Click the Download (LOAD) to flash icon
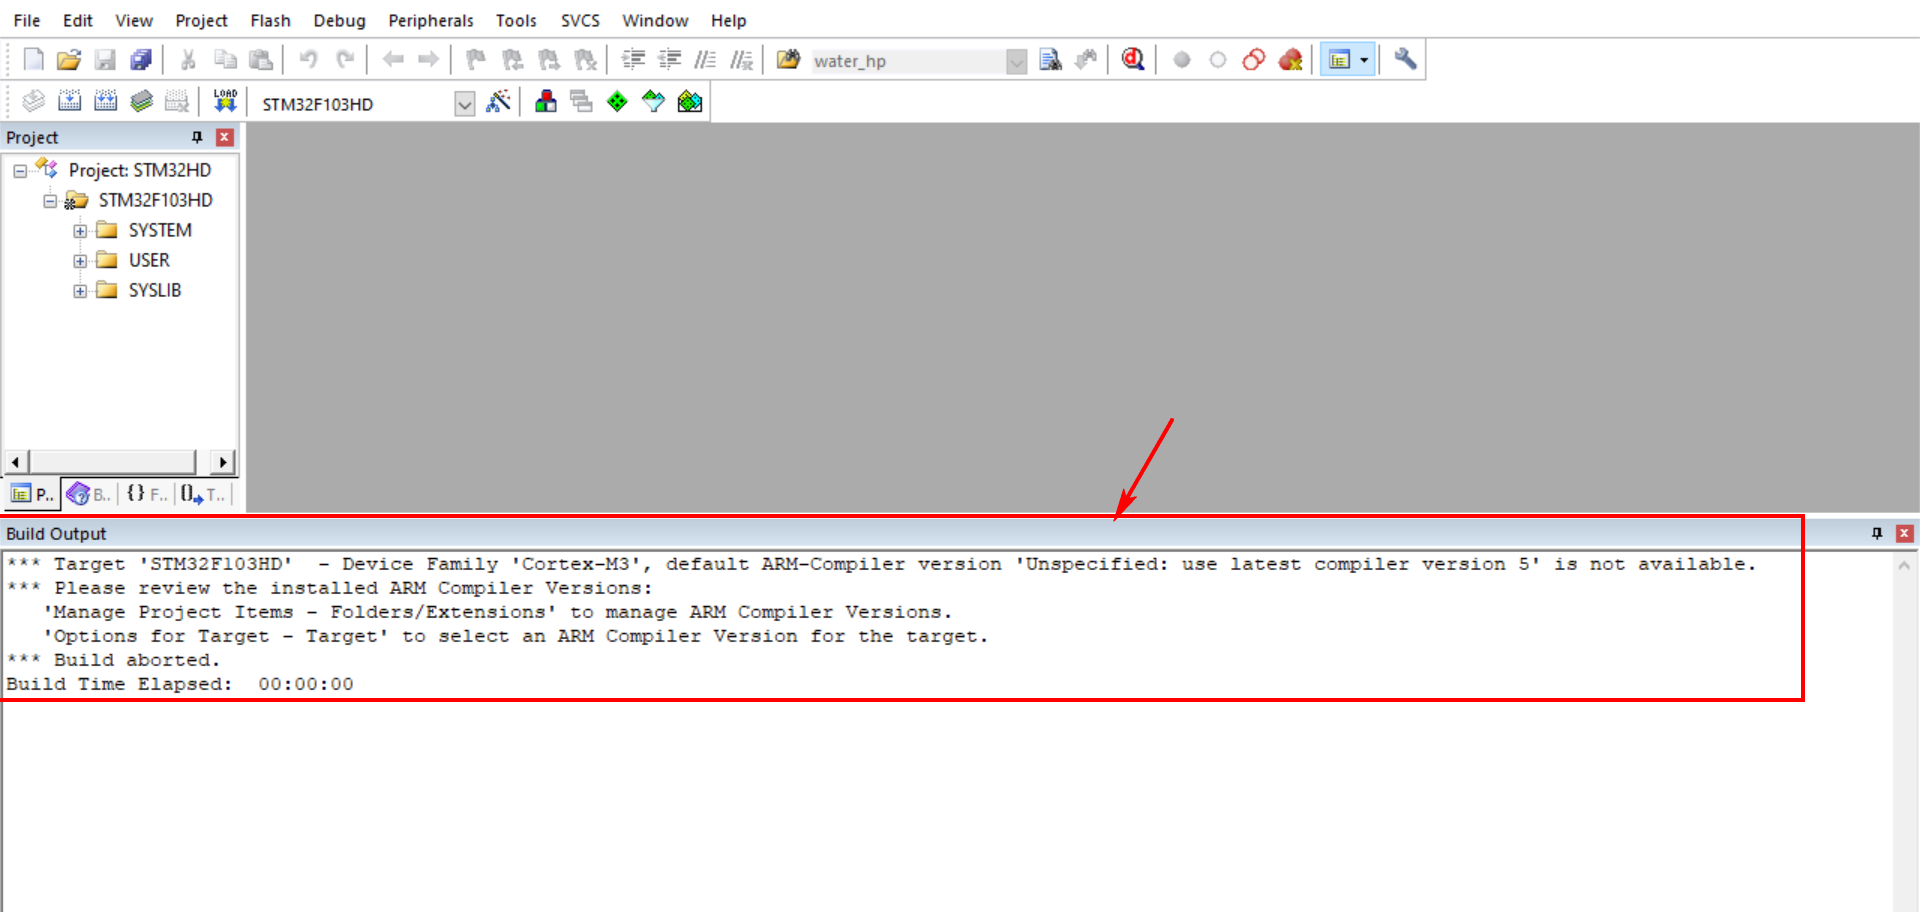Viewport: 1920px width, 912px height. point(225,101)
